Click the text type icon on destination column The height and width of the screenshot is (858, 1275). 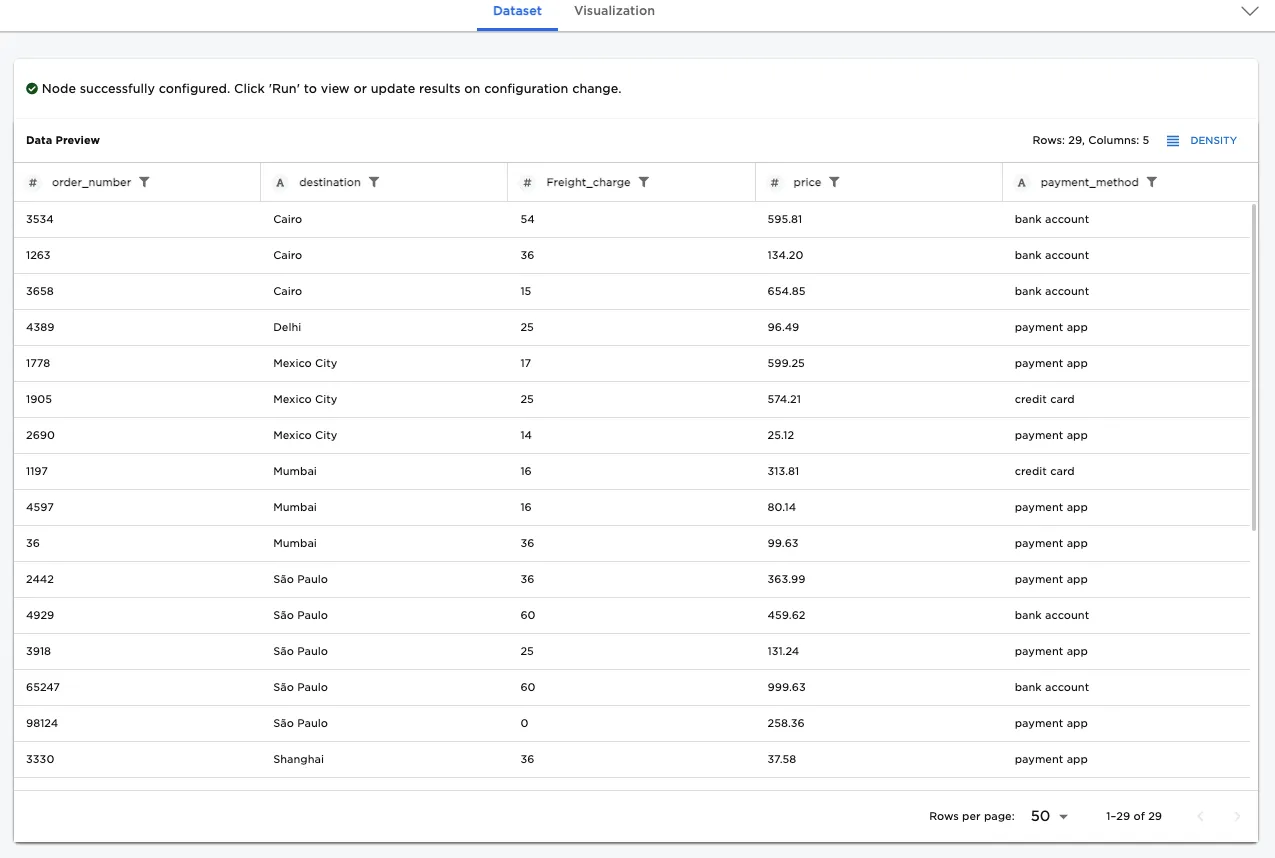(x=281, y=182)
